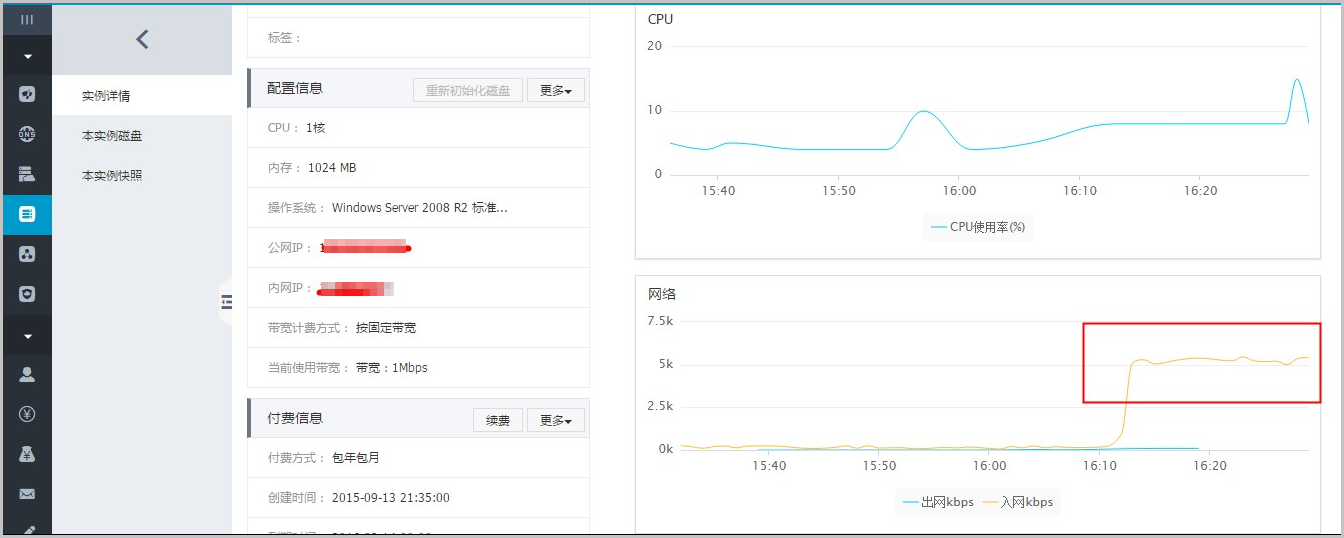This screenshot has height=538, width=1344.
Task: Click the 付费方式 包年包月 row
Action: 418,458
